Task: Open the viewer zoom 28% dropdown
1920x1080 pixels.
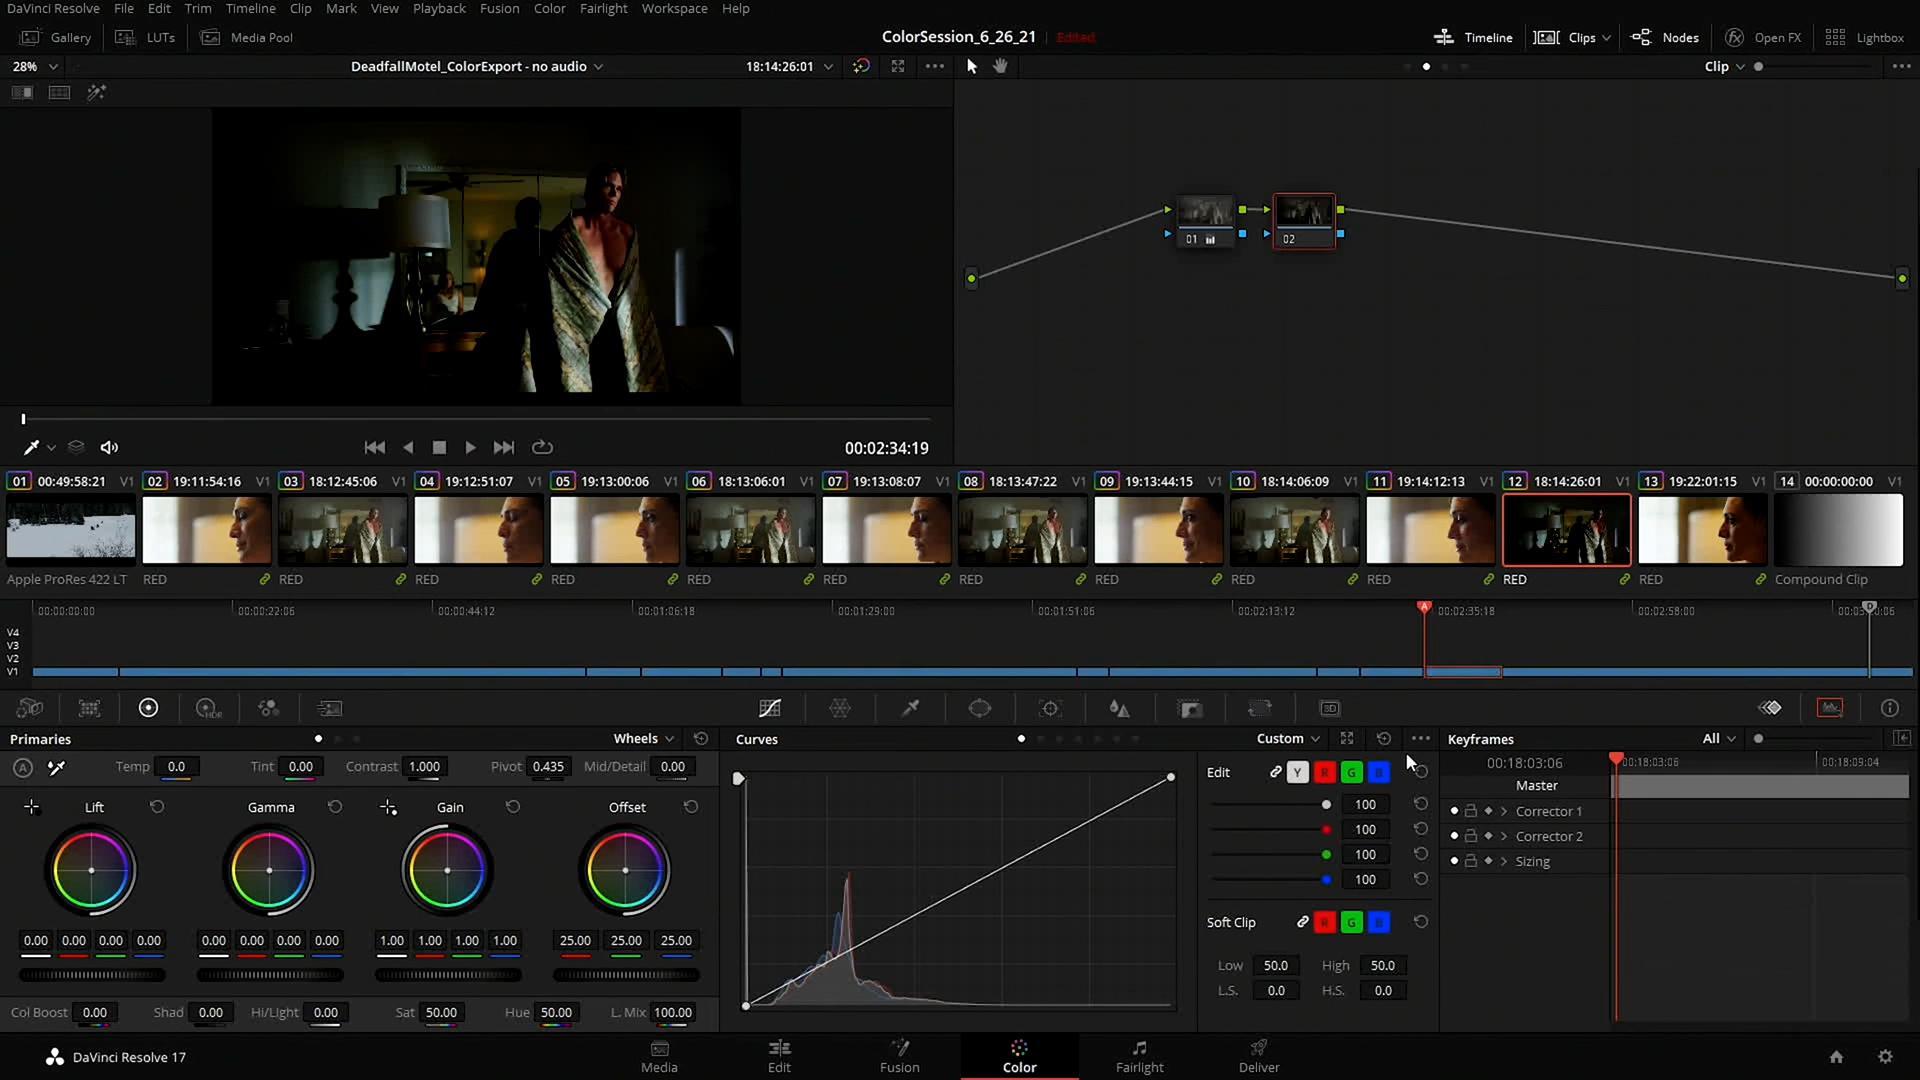Action: [35, 66]
